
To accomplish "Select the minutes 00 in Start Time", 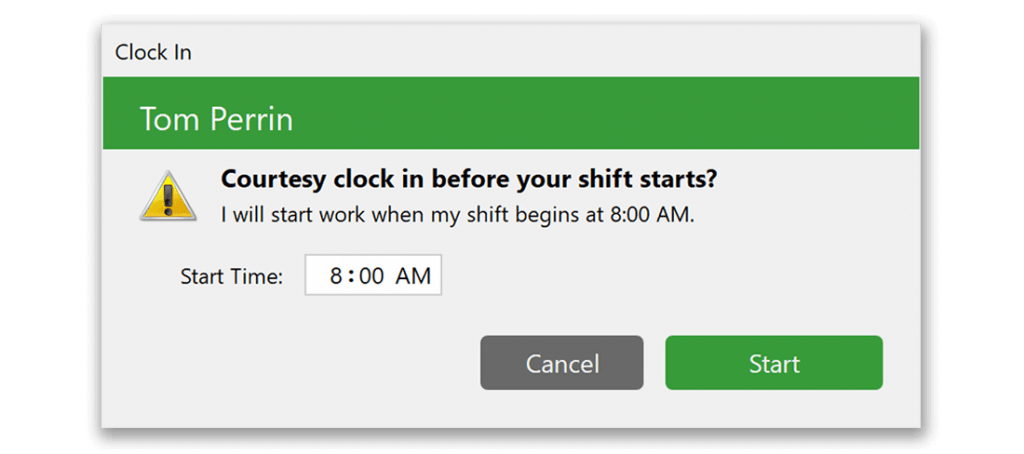I will (371, 276).
